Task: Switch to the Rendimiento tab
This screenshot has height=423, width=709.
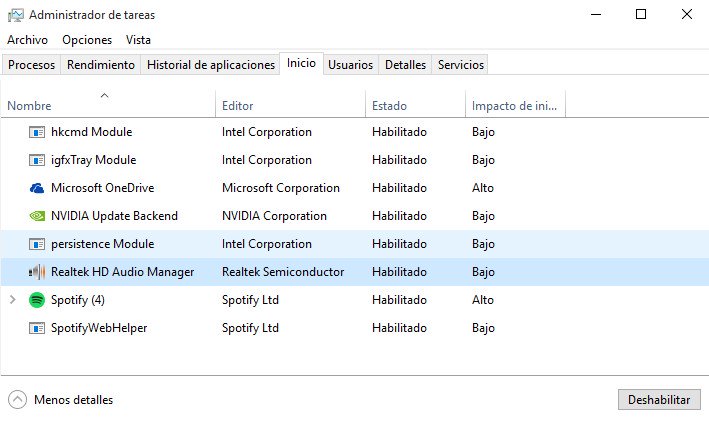Action: 101,65
